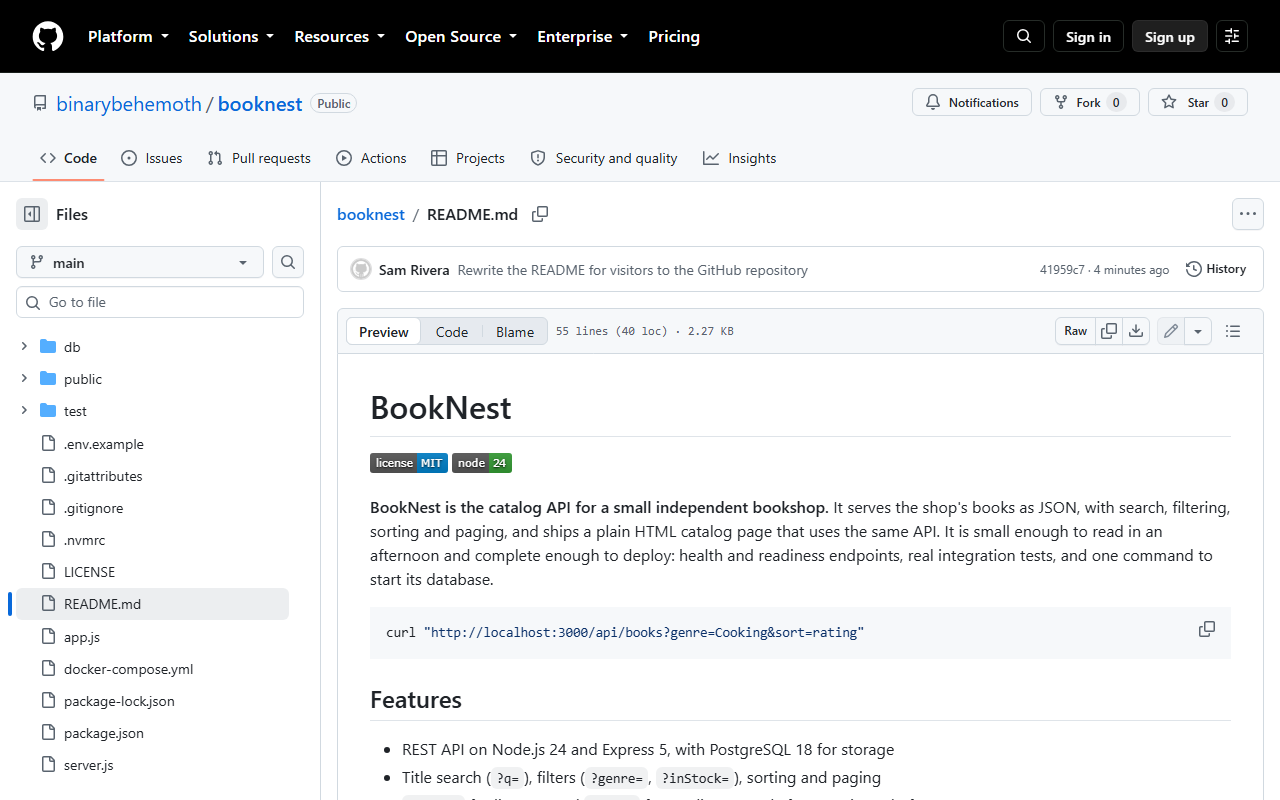Switch to Blame view
The width and height of the screenshot is (1280, 800).
click(x=515, y=332)
